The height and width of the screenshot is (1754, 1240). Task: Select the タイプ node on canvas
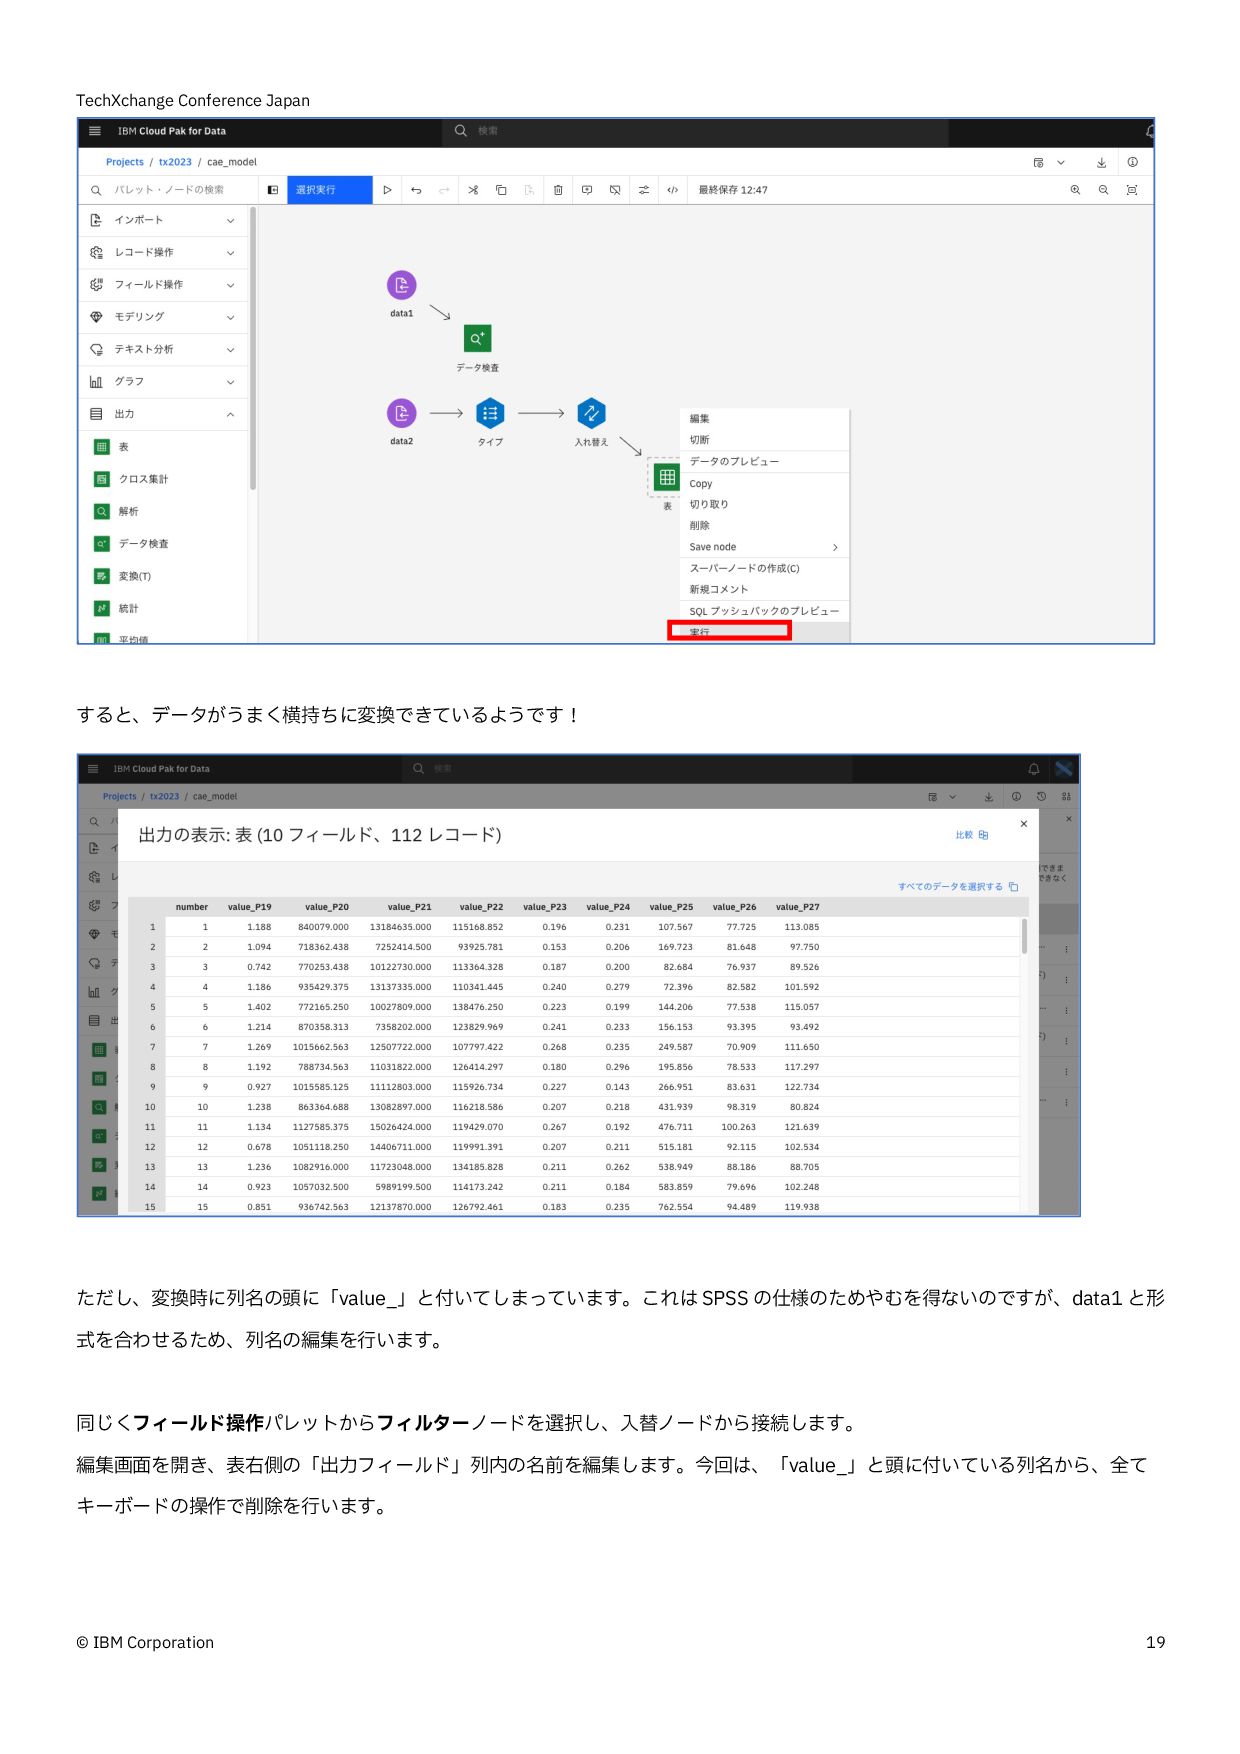[490, 413]
